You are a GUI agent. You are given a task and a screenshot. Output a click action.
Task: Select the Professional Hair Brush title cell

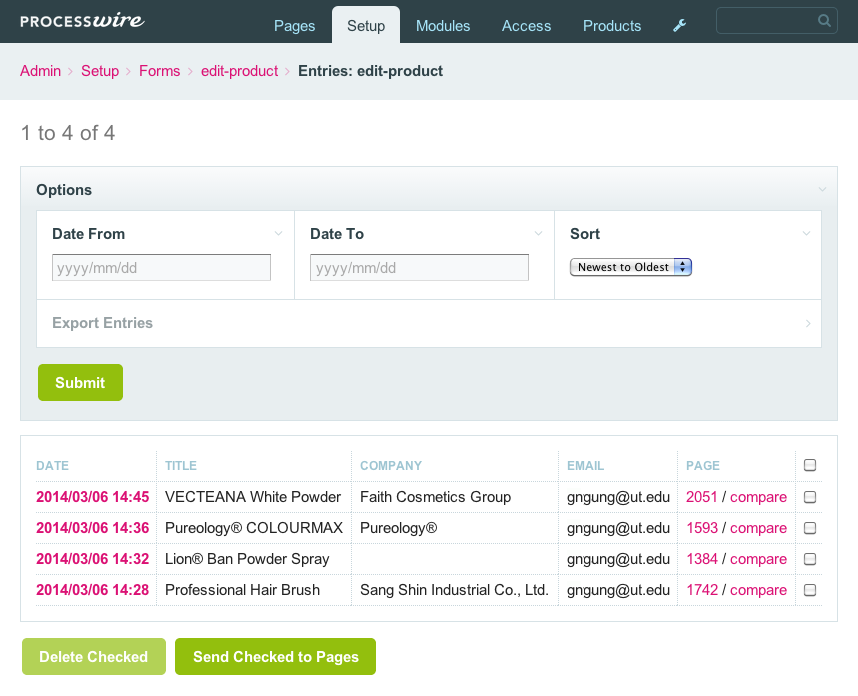point(242,590)
